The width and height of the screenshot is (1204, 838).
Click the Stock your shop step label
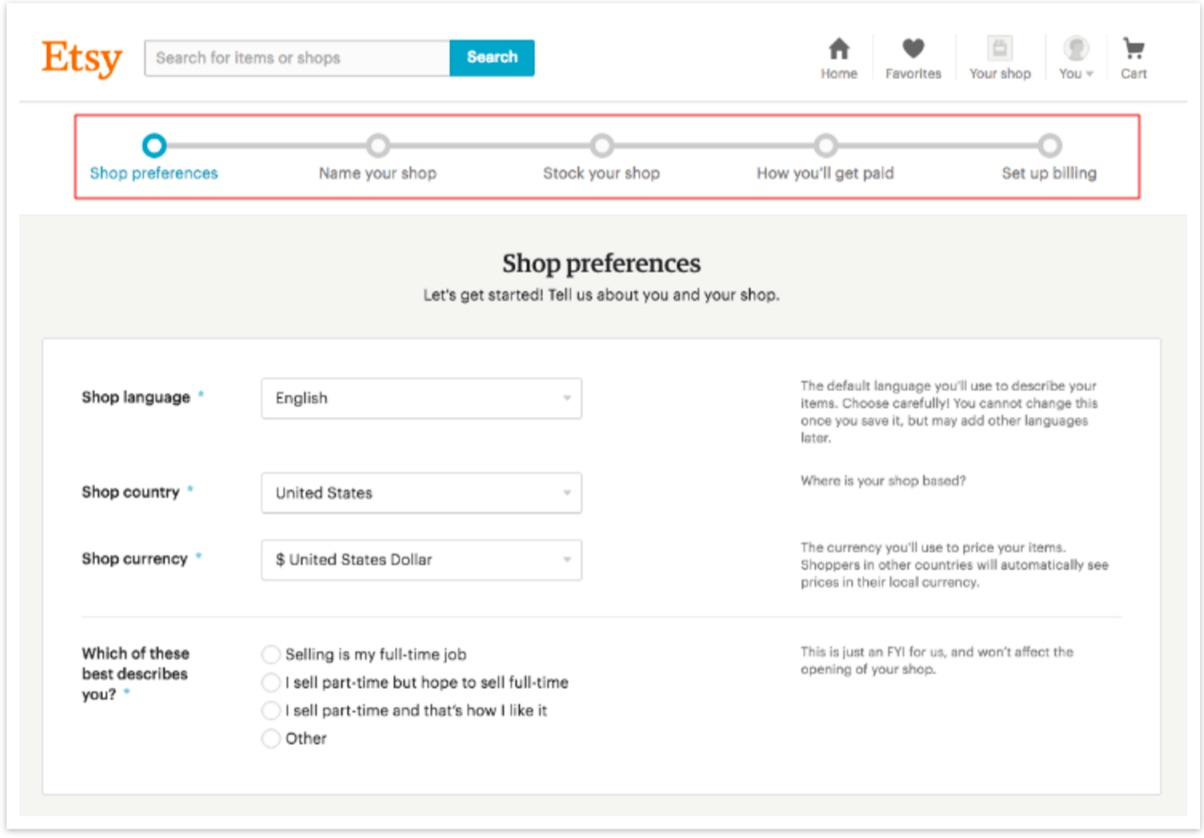pyautogui.click(x=601, y=173)
